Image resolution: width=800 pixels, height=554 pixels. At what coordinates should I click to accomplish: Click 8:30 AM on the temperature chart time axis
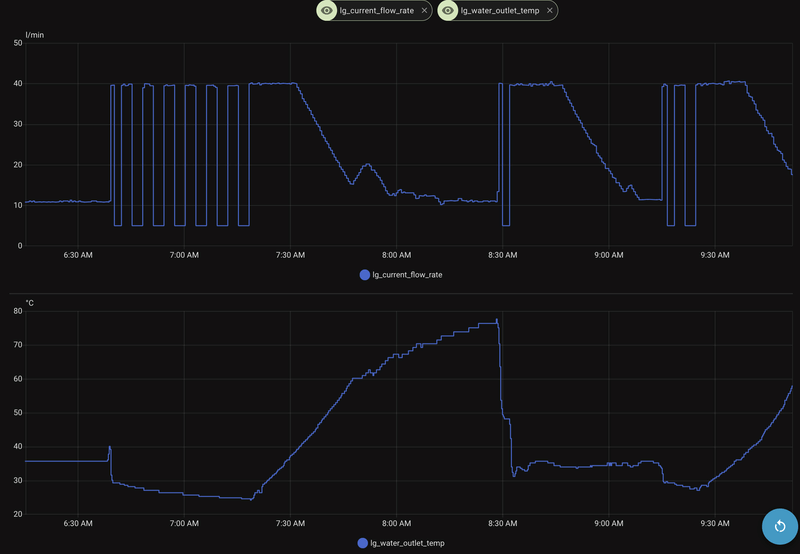pyautogui.click(x=502, y=523)
